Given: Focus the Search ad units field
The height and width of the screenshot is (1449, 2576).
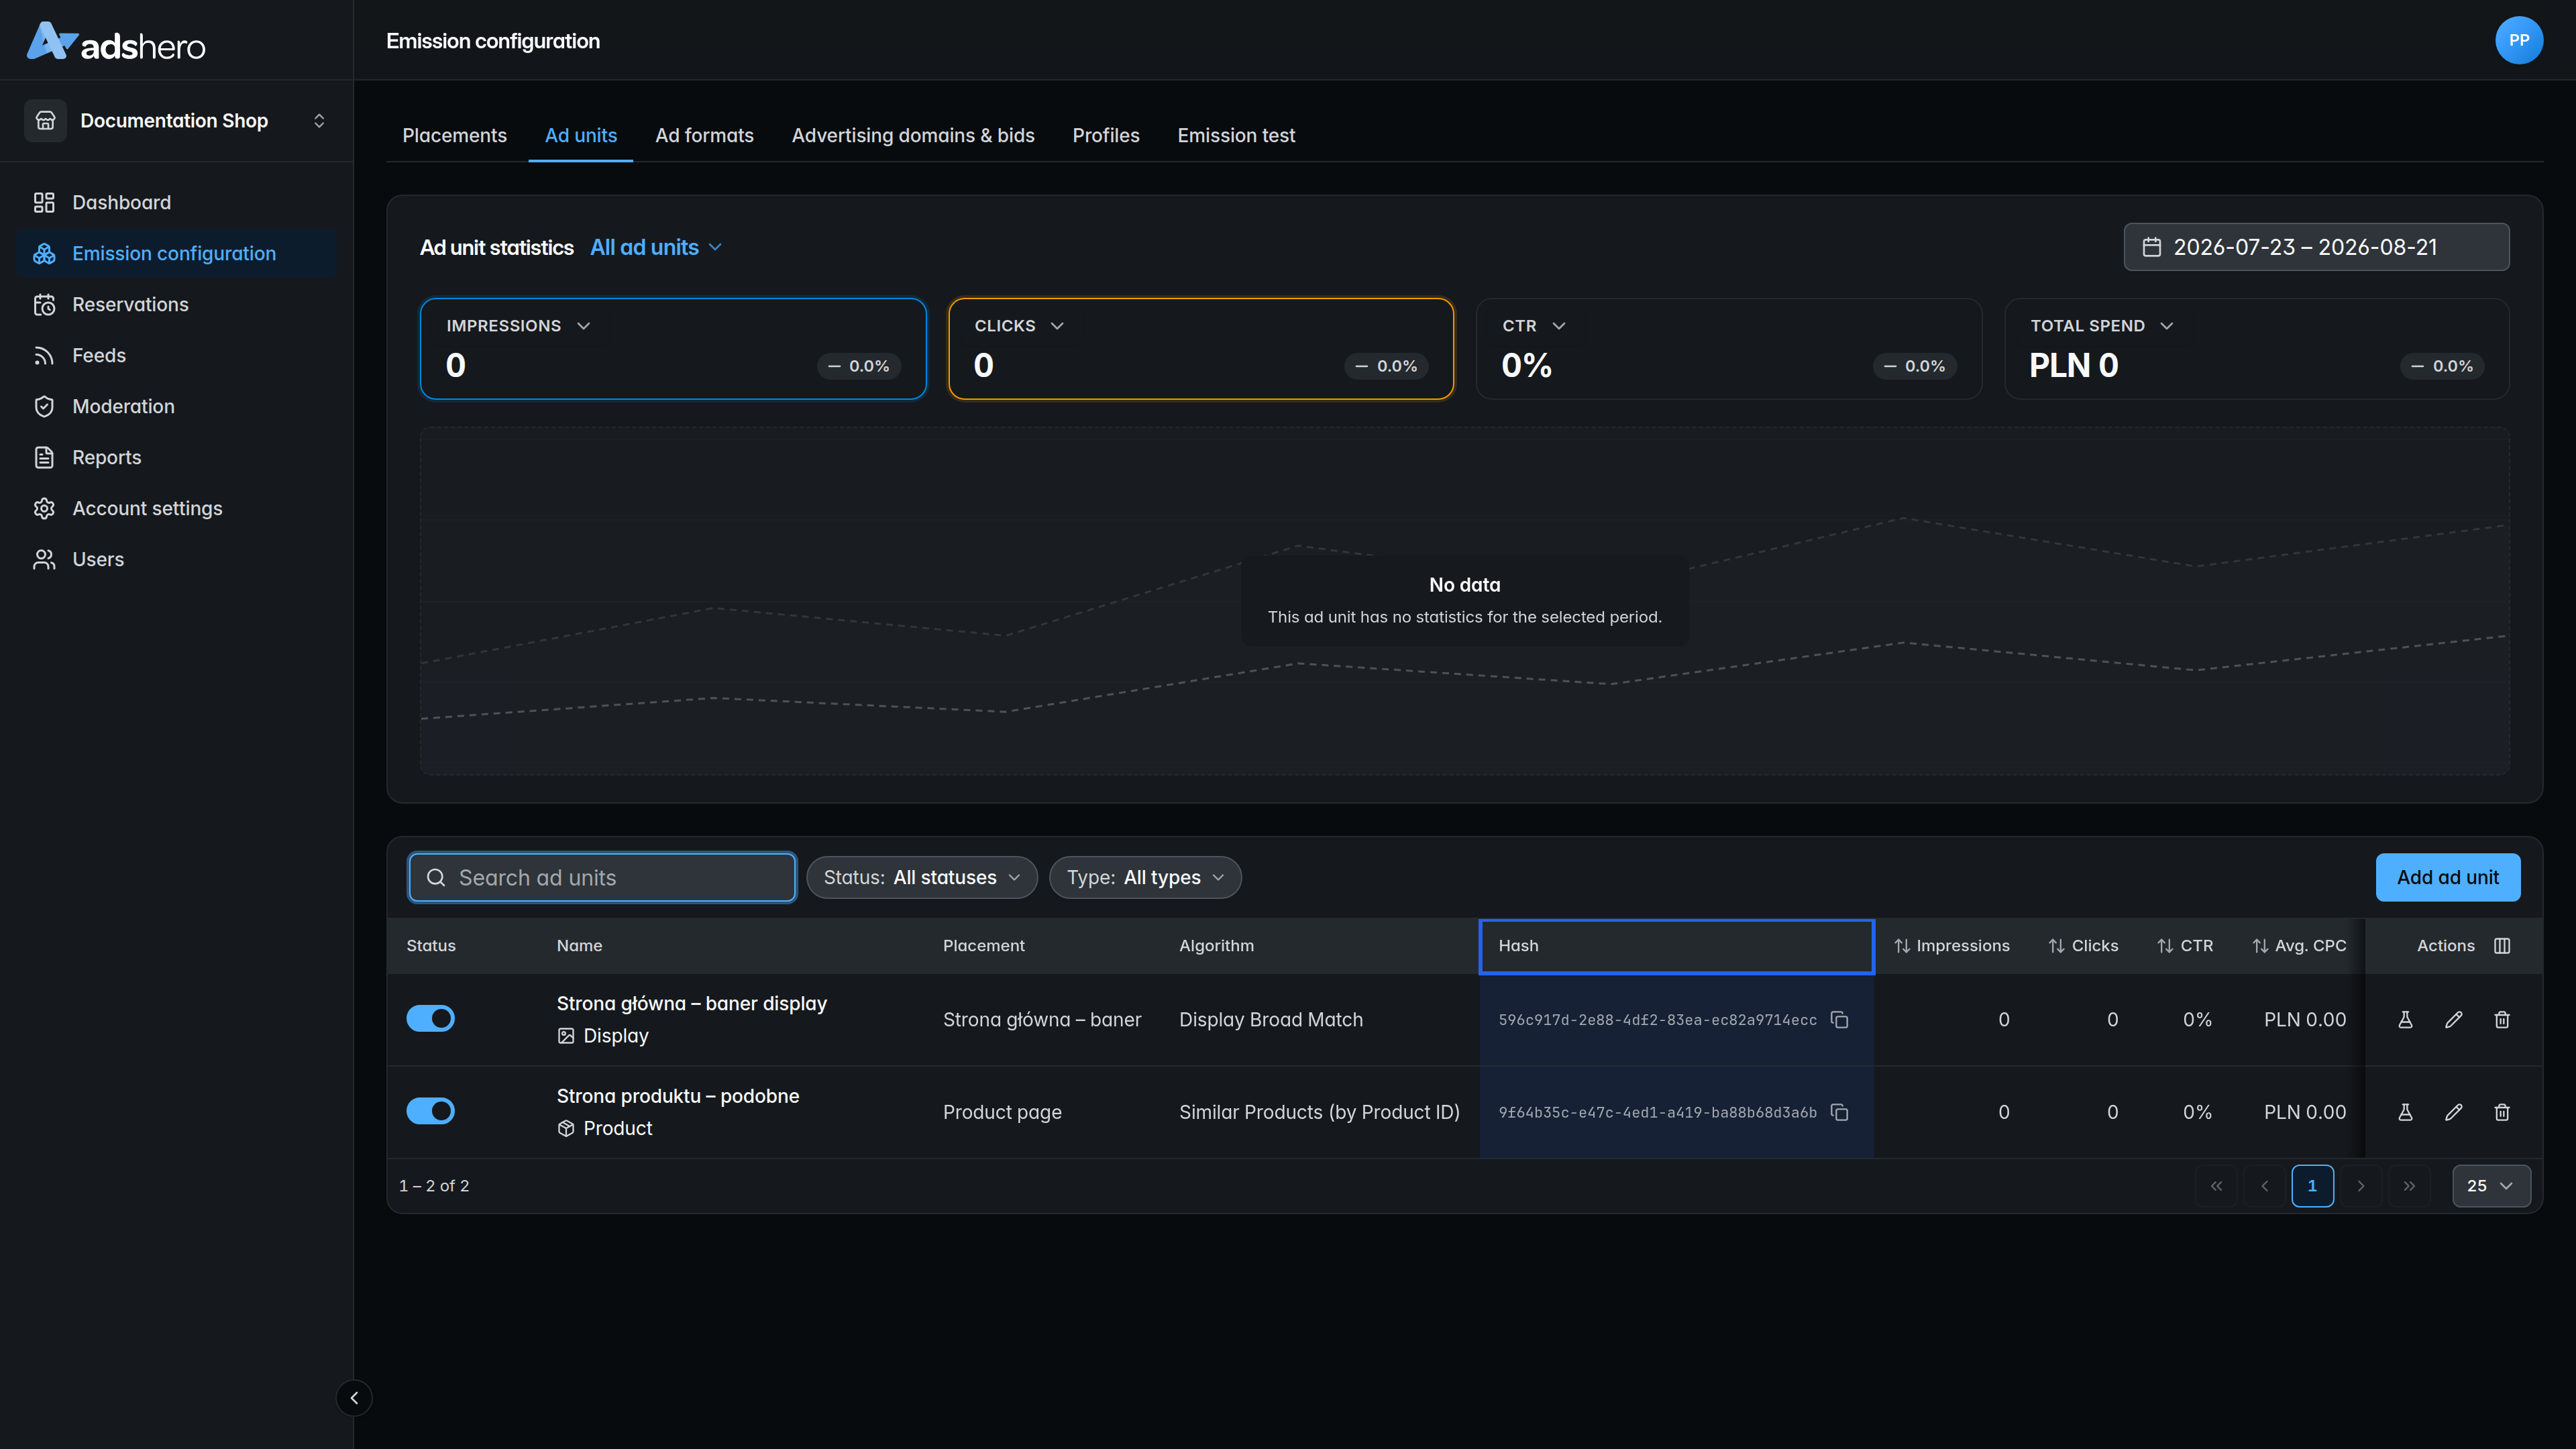Looking at the screenshot, I should coord(602,877).
